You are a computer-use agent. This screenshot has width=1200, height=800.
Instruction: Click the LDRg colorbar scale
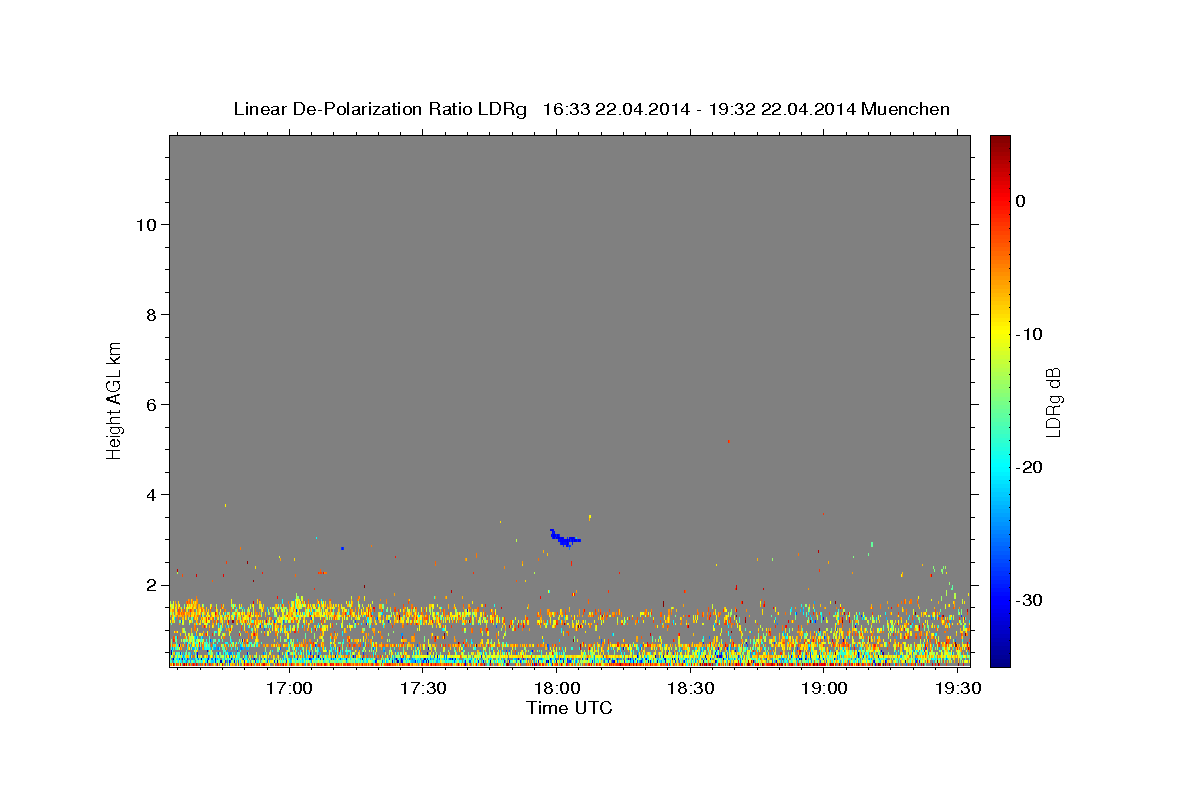pos(1000,401)
